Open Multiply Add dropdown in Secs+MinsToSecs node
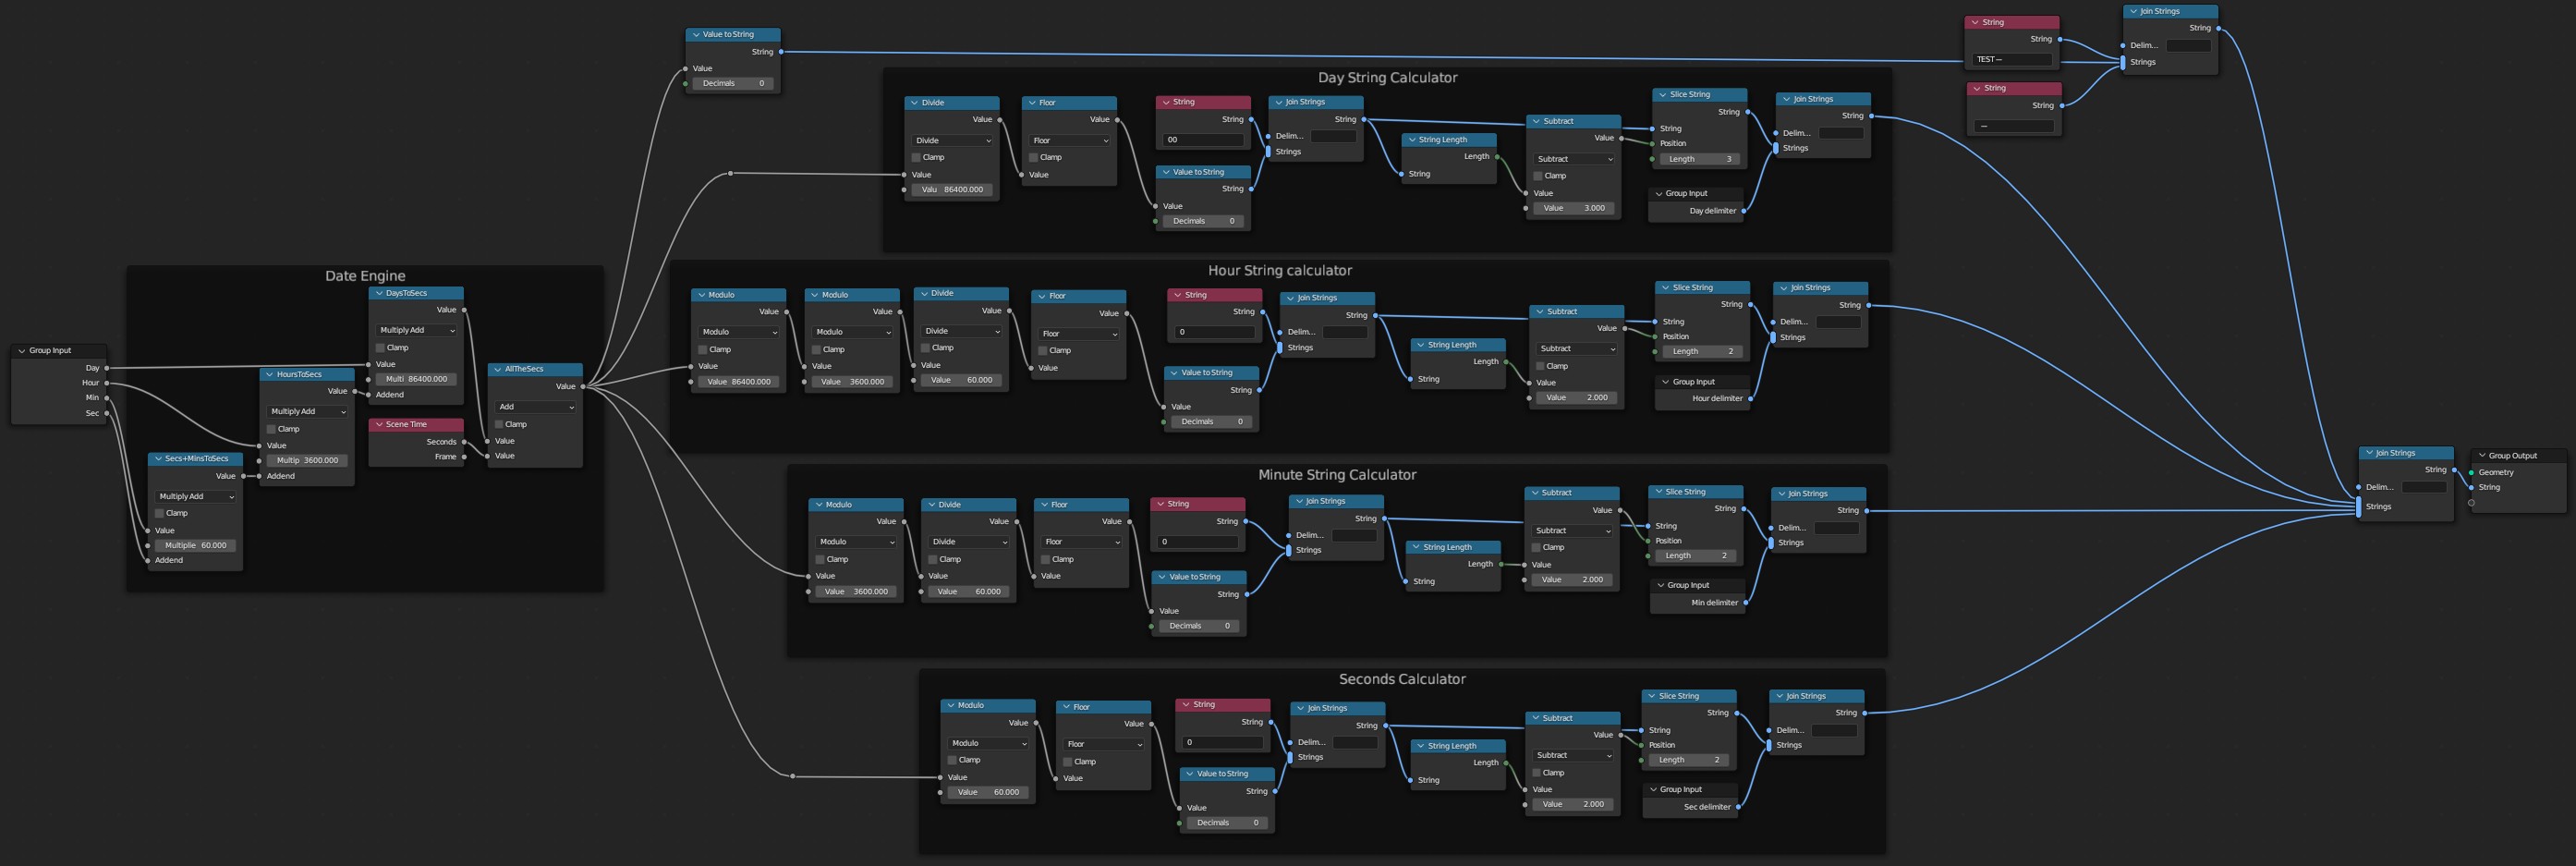2576x866 pixels. click(195, 497)
